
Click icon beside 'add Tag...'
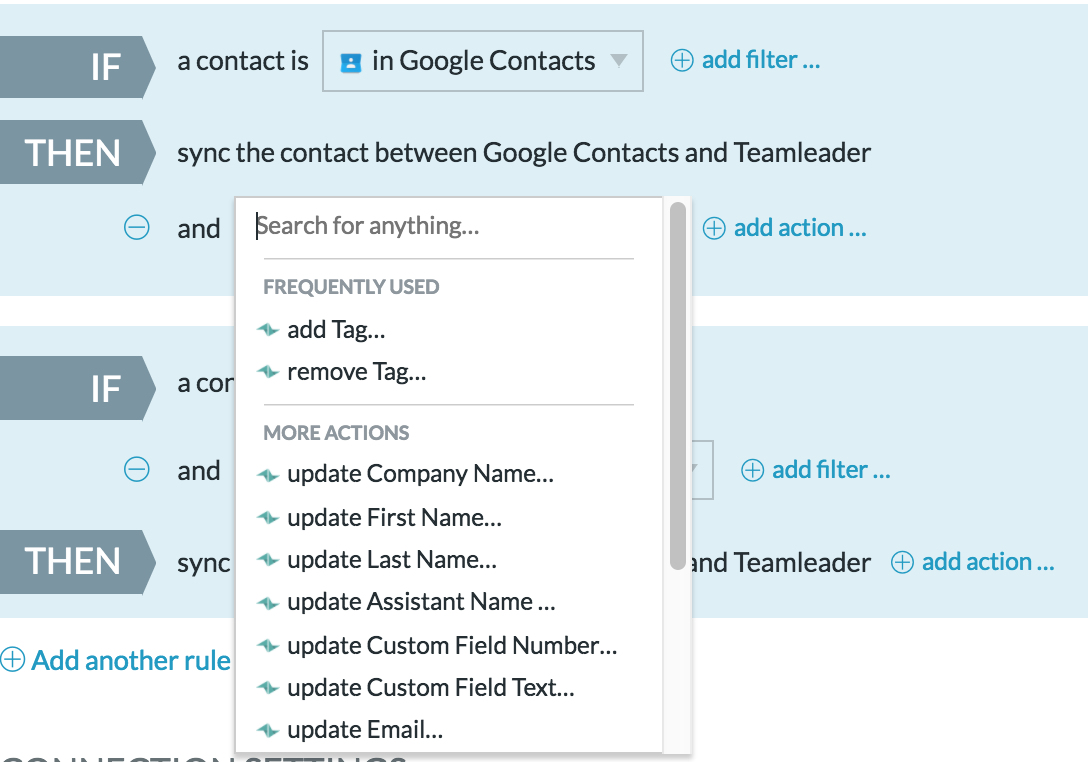tap(268, 330)
